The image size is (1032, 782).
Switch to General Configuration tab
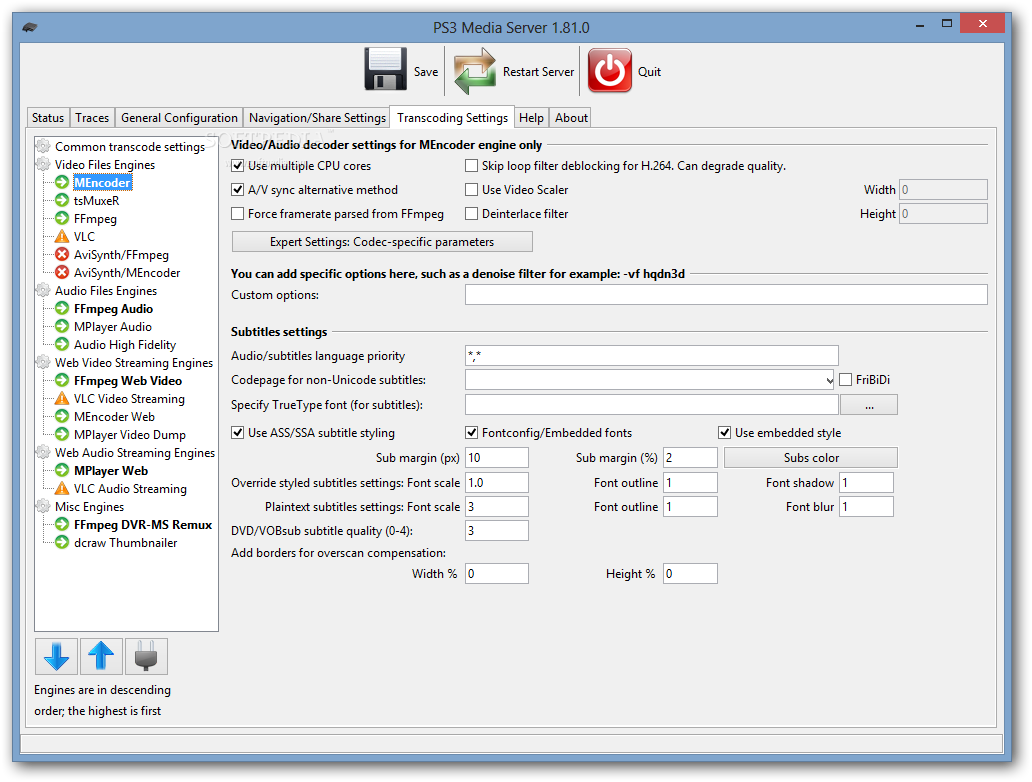(x=179, y=118)
